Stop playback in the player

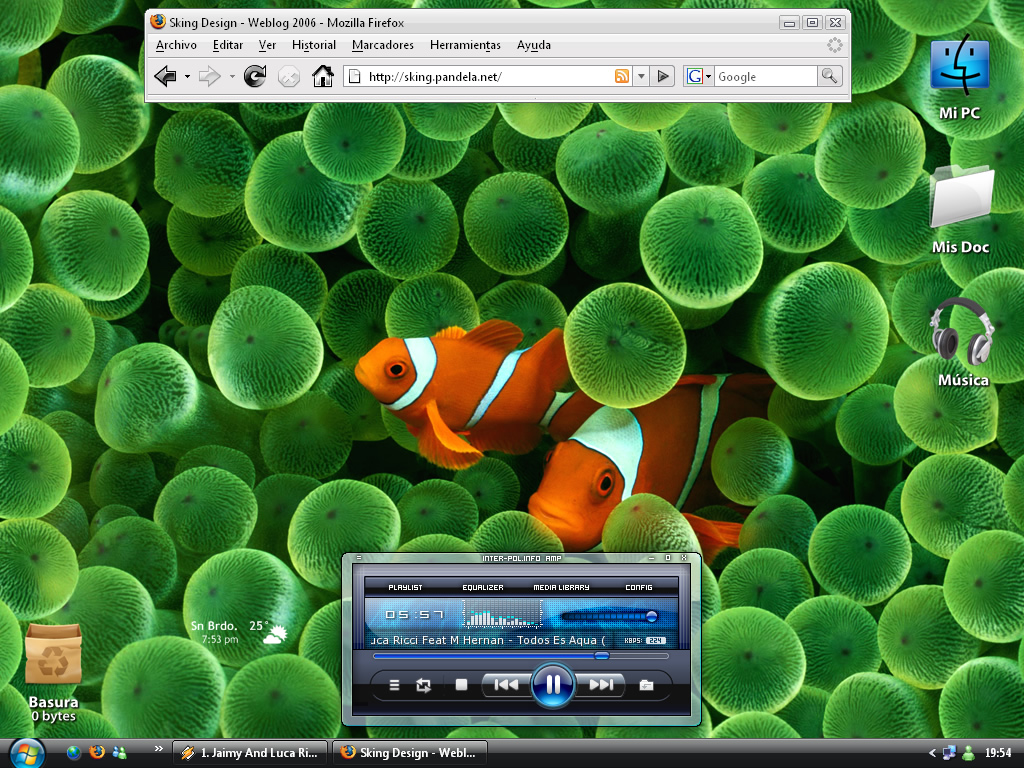461,685
